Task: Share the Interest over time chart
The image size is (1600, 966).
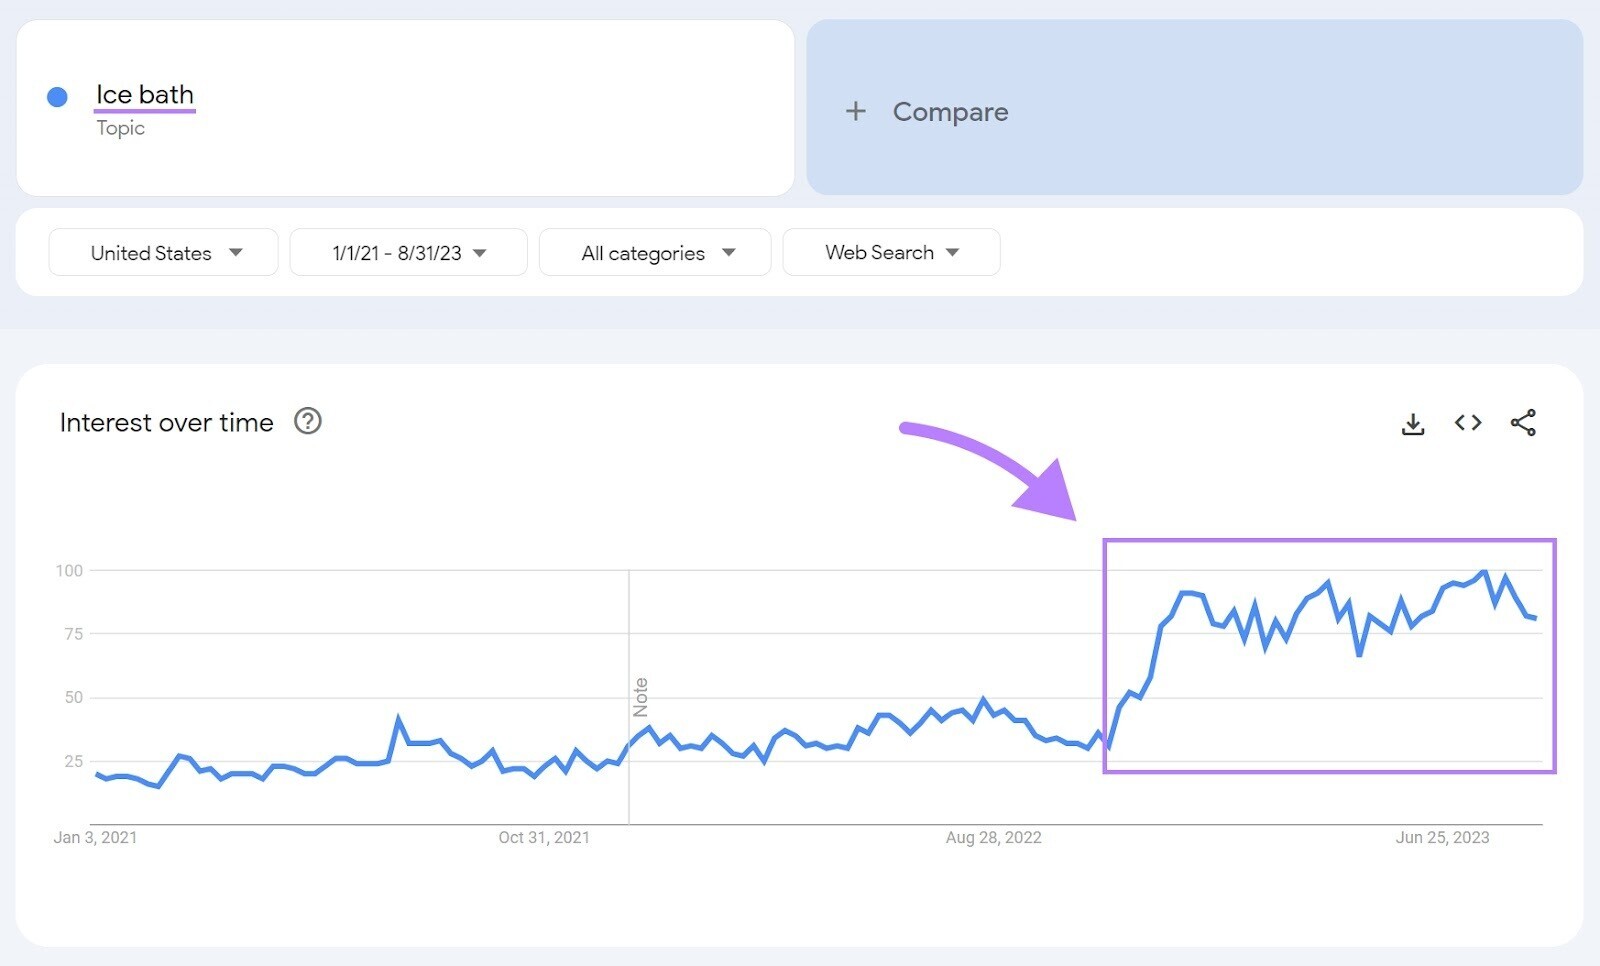Action: pos(1524,423)
